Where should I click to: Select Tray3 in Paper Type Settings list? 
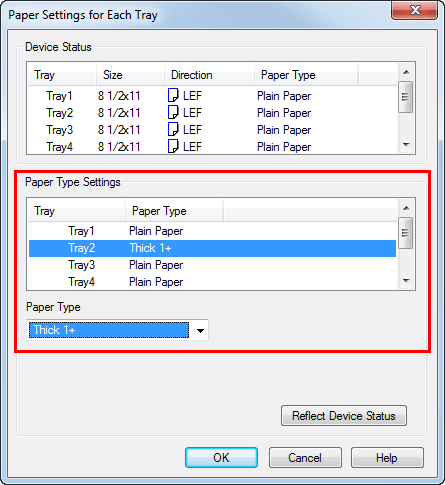pyautogui.click(x=212, y=265)
